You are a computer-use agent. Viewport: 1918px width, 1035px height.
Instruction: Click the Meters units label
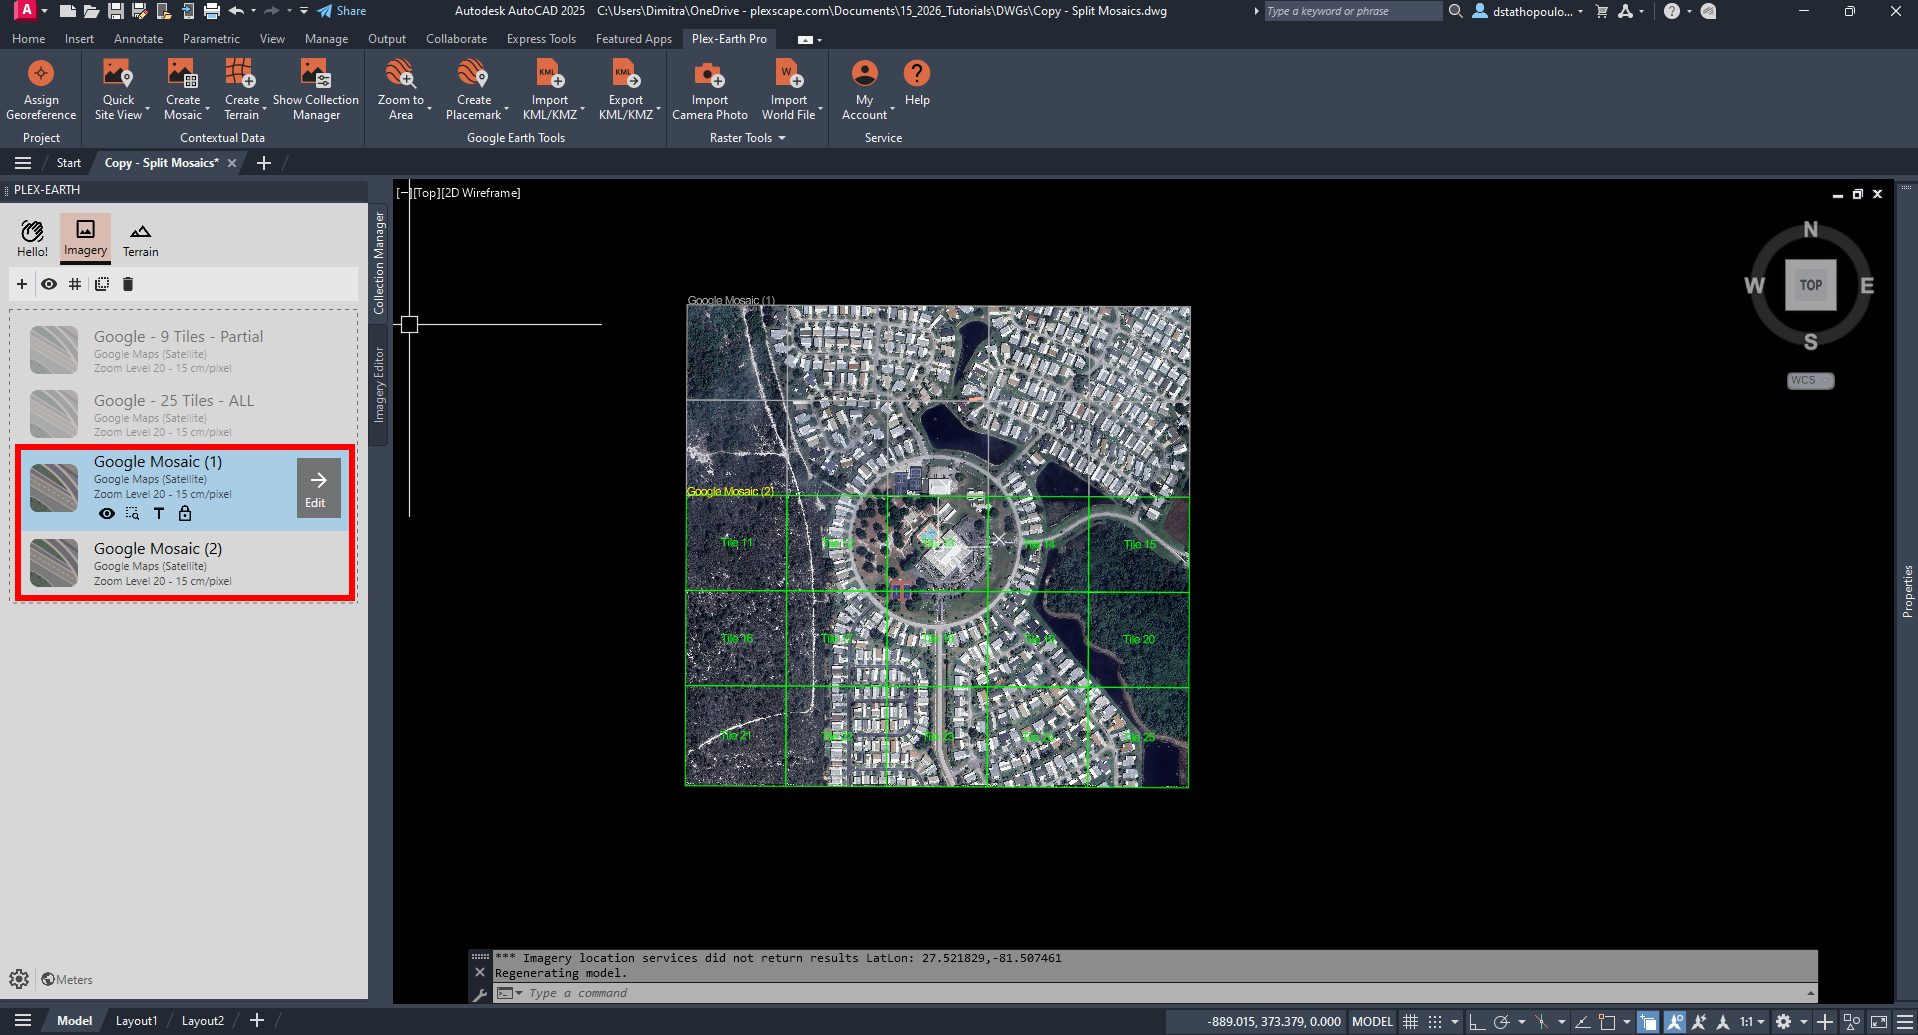point(74,980)
